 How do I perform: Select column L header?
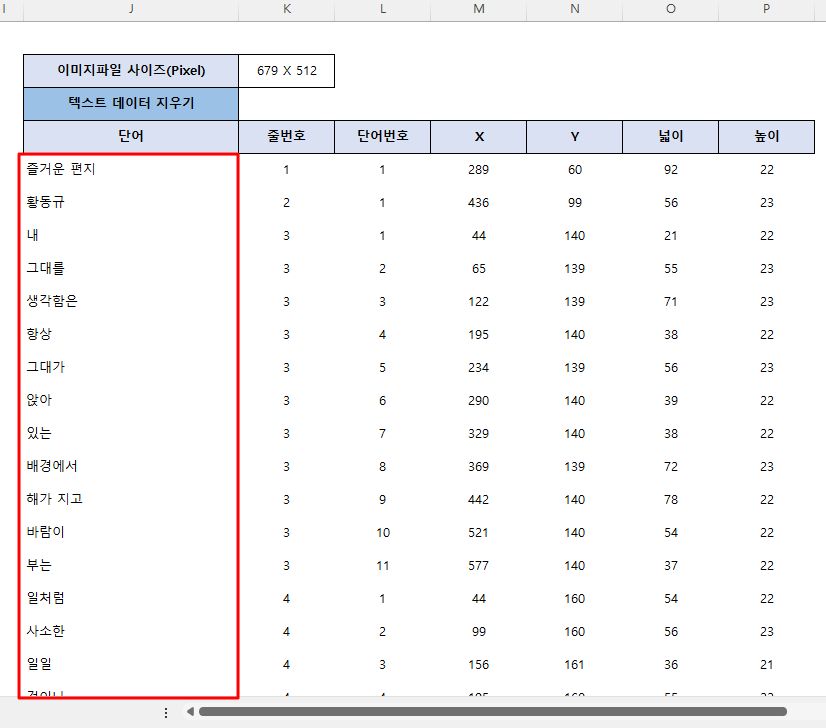click(382, 9)
